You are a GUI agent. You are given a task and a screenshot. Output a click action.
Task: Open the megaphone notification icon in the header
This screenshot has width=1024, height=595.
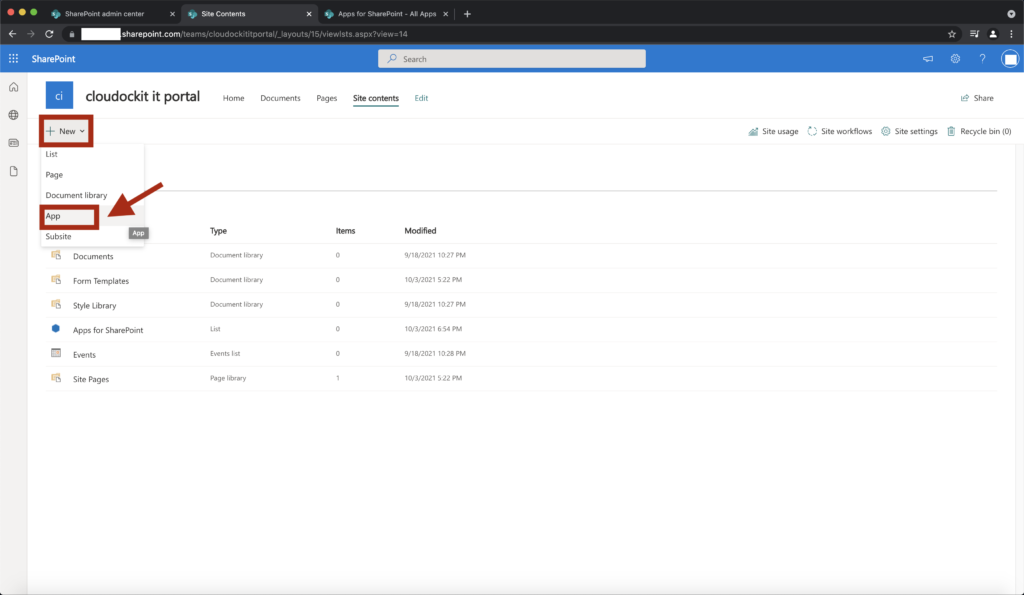click(x=928, y=59)
